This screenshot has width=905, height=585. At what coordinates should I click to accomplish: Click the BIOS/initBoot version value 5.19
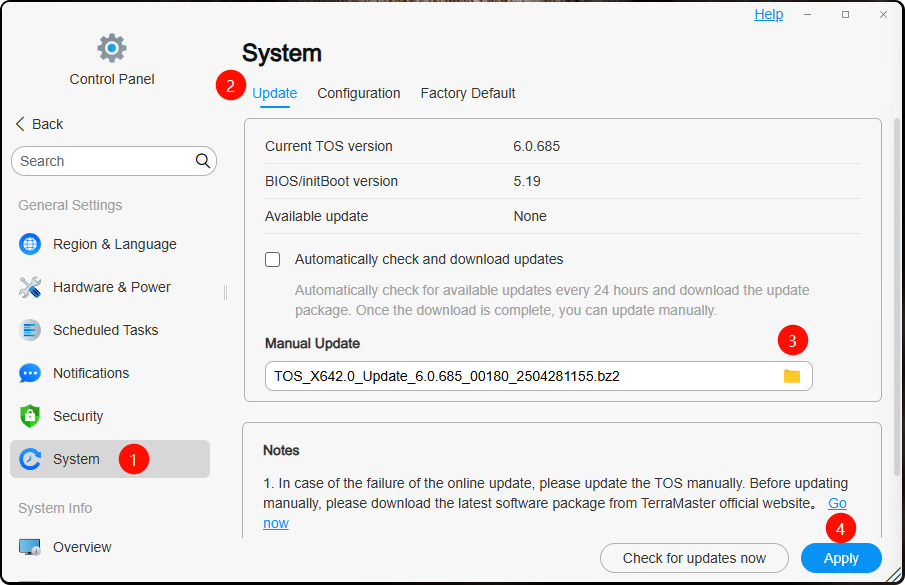coord(527,181)
